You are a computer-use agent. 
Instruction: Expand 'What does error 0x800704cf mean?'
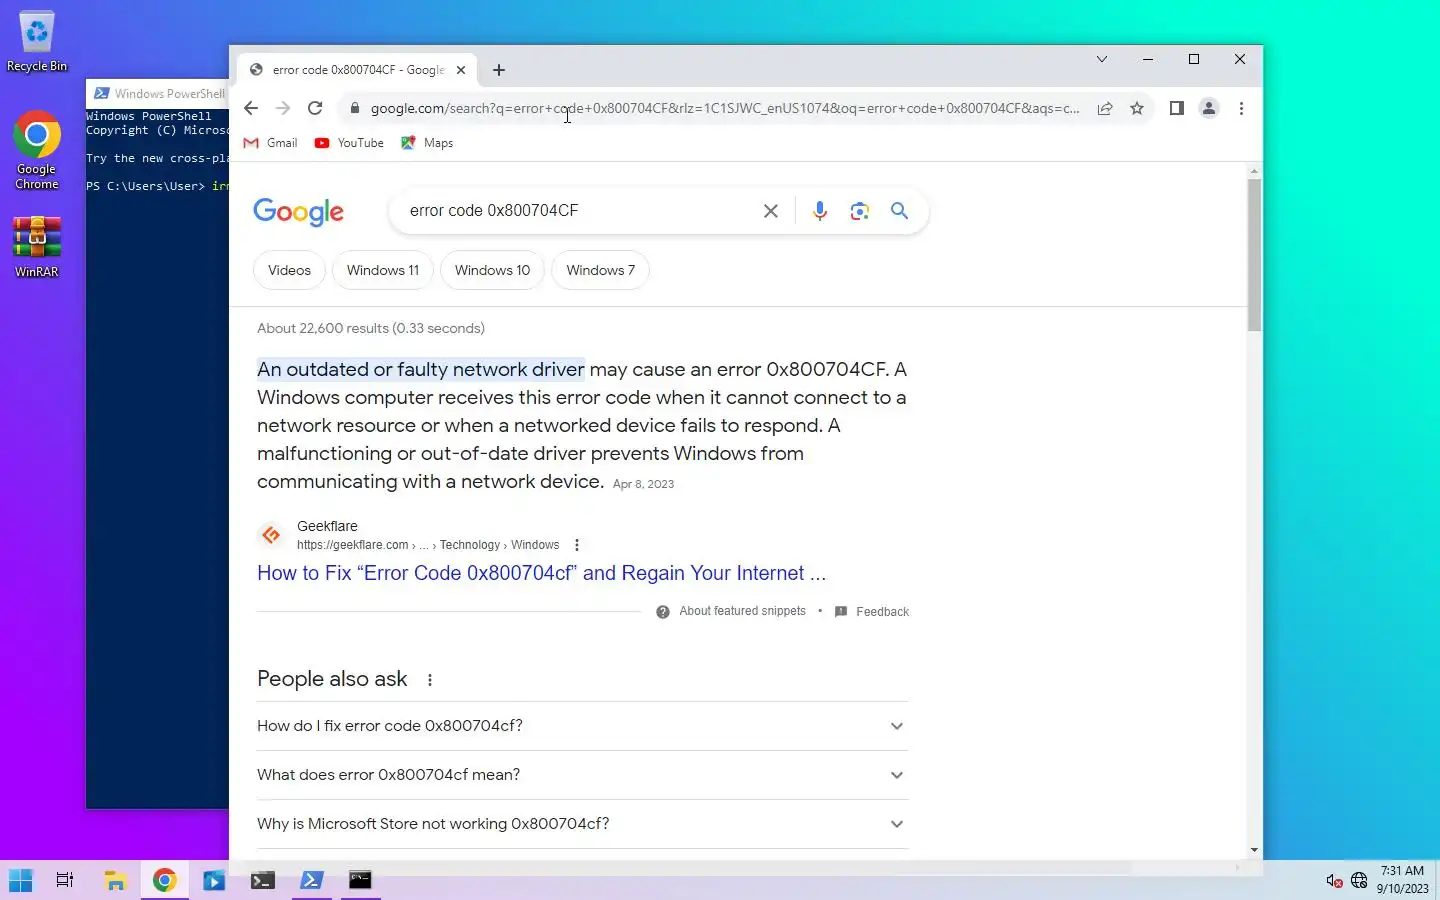click(583, 775)
